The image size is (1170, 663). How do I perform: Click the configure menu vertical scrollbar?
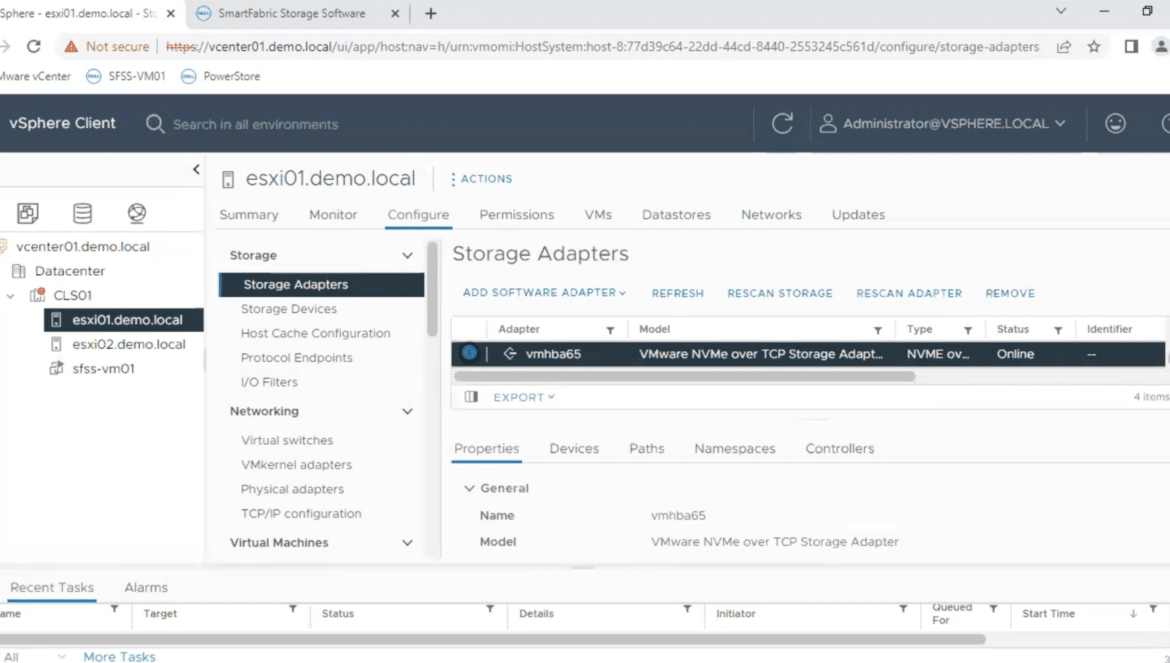pos(432,289)
